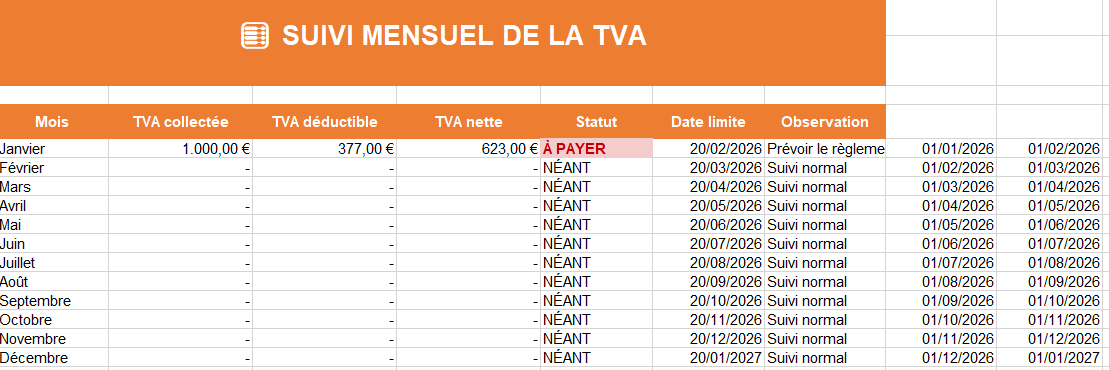This screenshot has height=370, width=1109.
Task: Click the 1.000,00 € collected VAT cell
Action: click(180, 149)
